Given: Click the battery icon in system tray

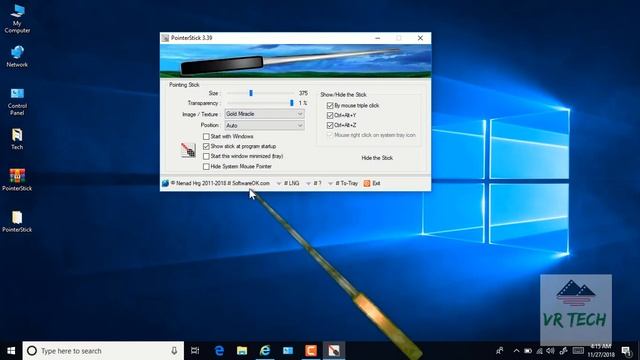Looking at the screenshot, I should click(528, 351).
